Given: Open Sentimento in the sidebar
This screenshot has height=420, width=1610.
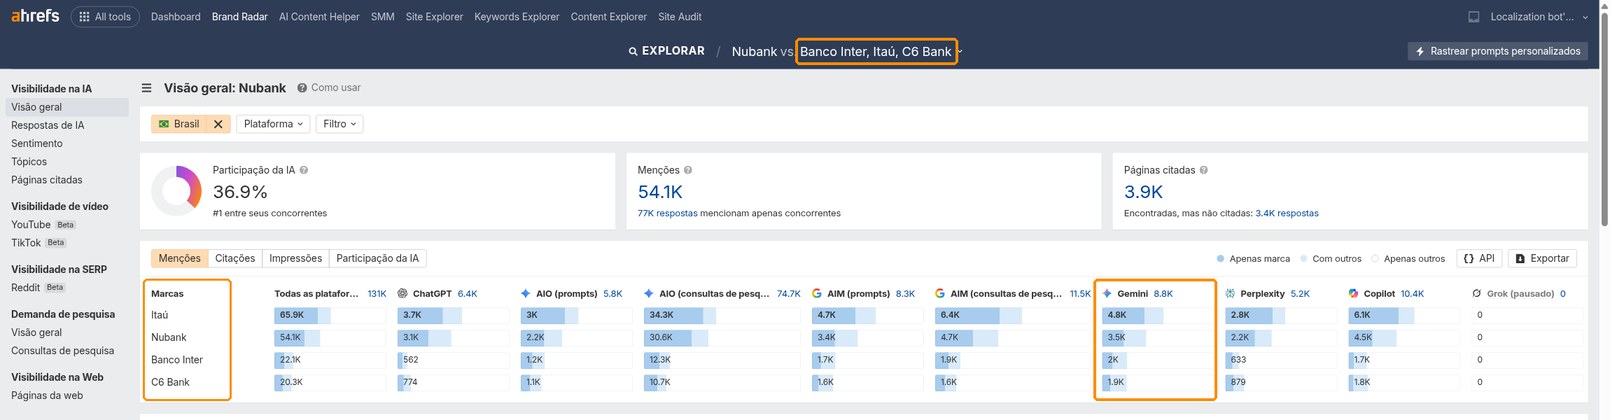Looking at the screenshot, I should (37, 143).
